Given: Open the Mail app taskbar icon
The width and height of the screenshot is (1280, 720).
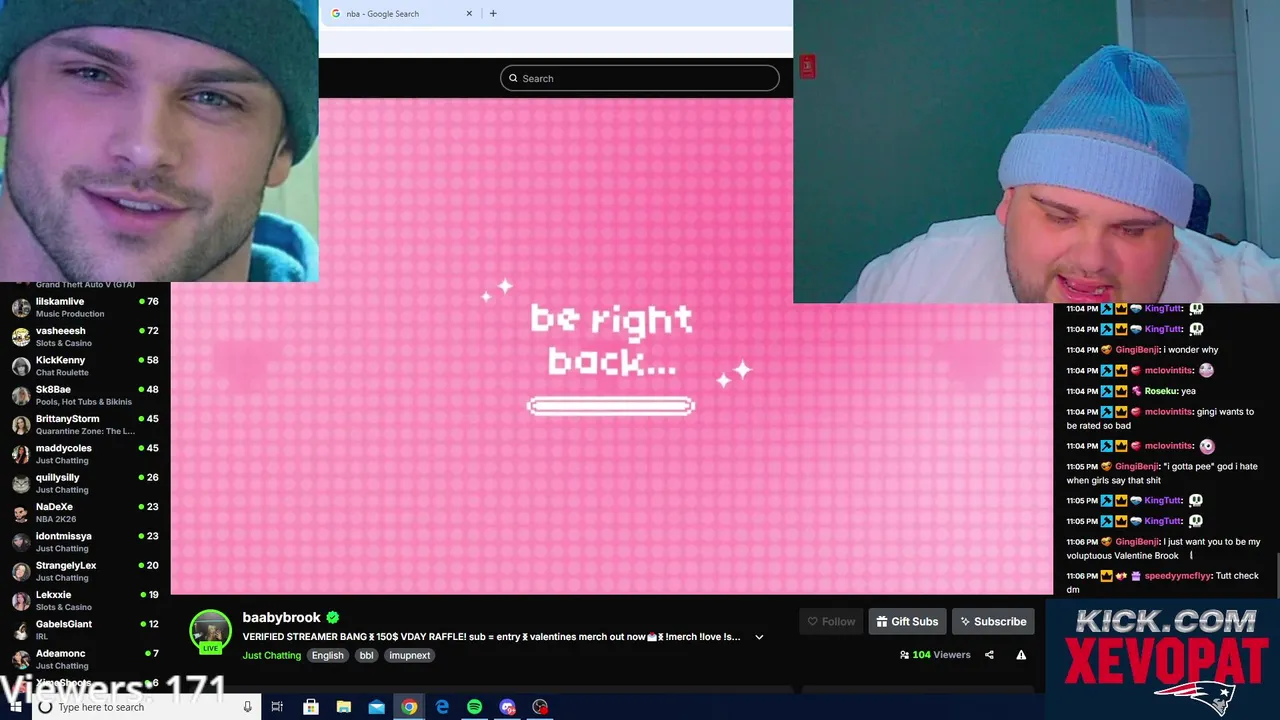Looking at the screenshot, I should click(x=376, y=707).
